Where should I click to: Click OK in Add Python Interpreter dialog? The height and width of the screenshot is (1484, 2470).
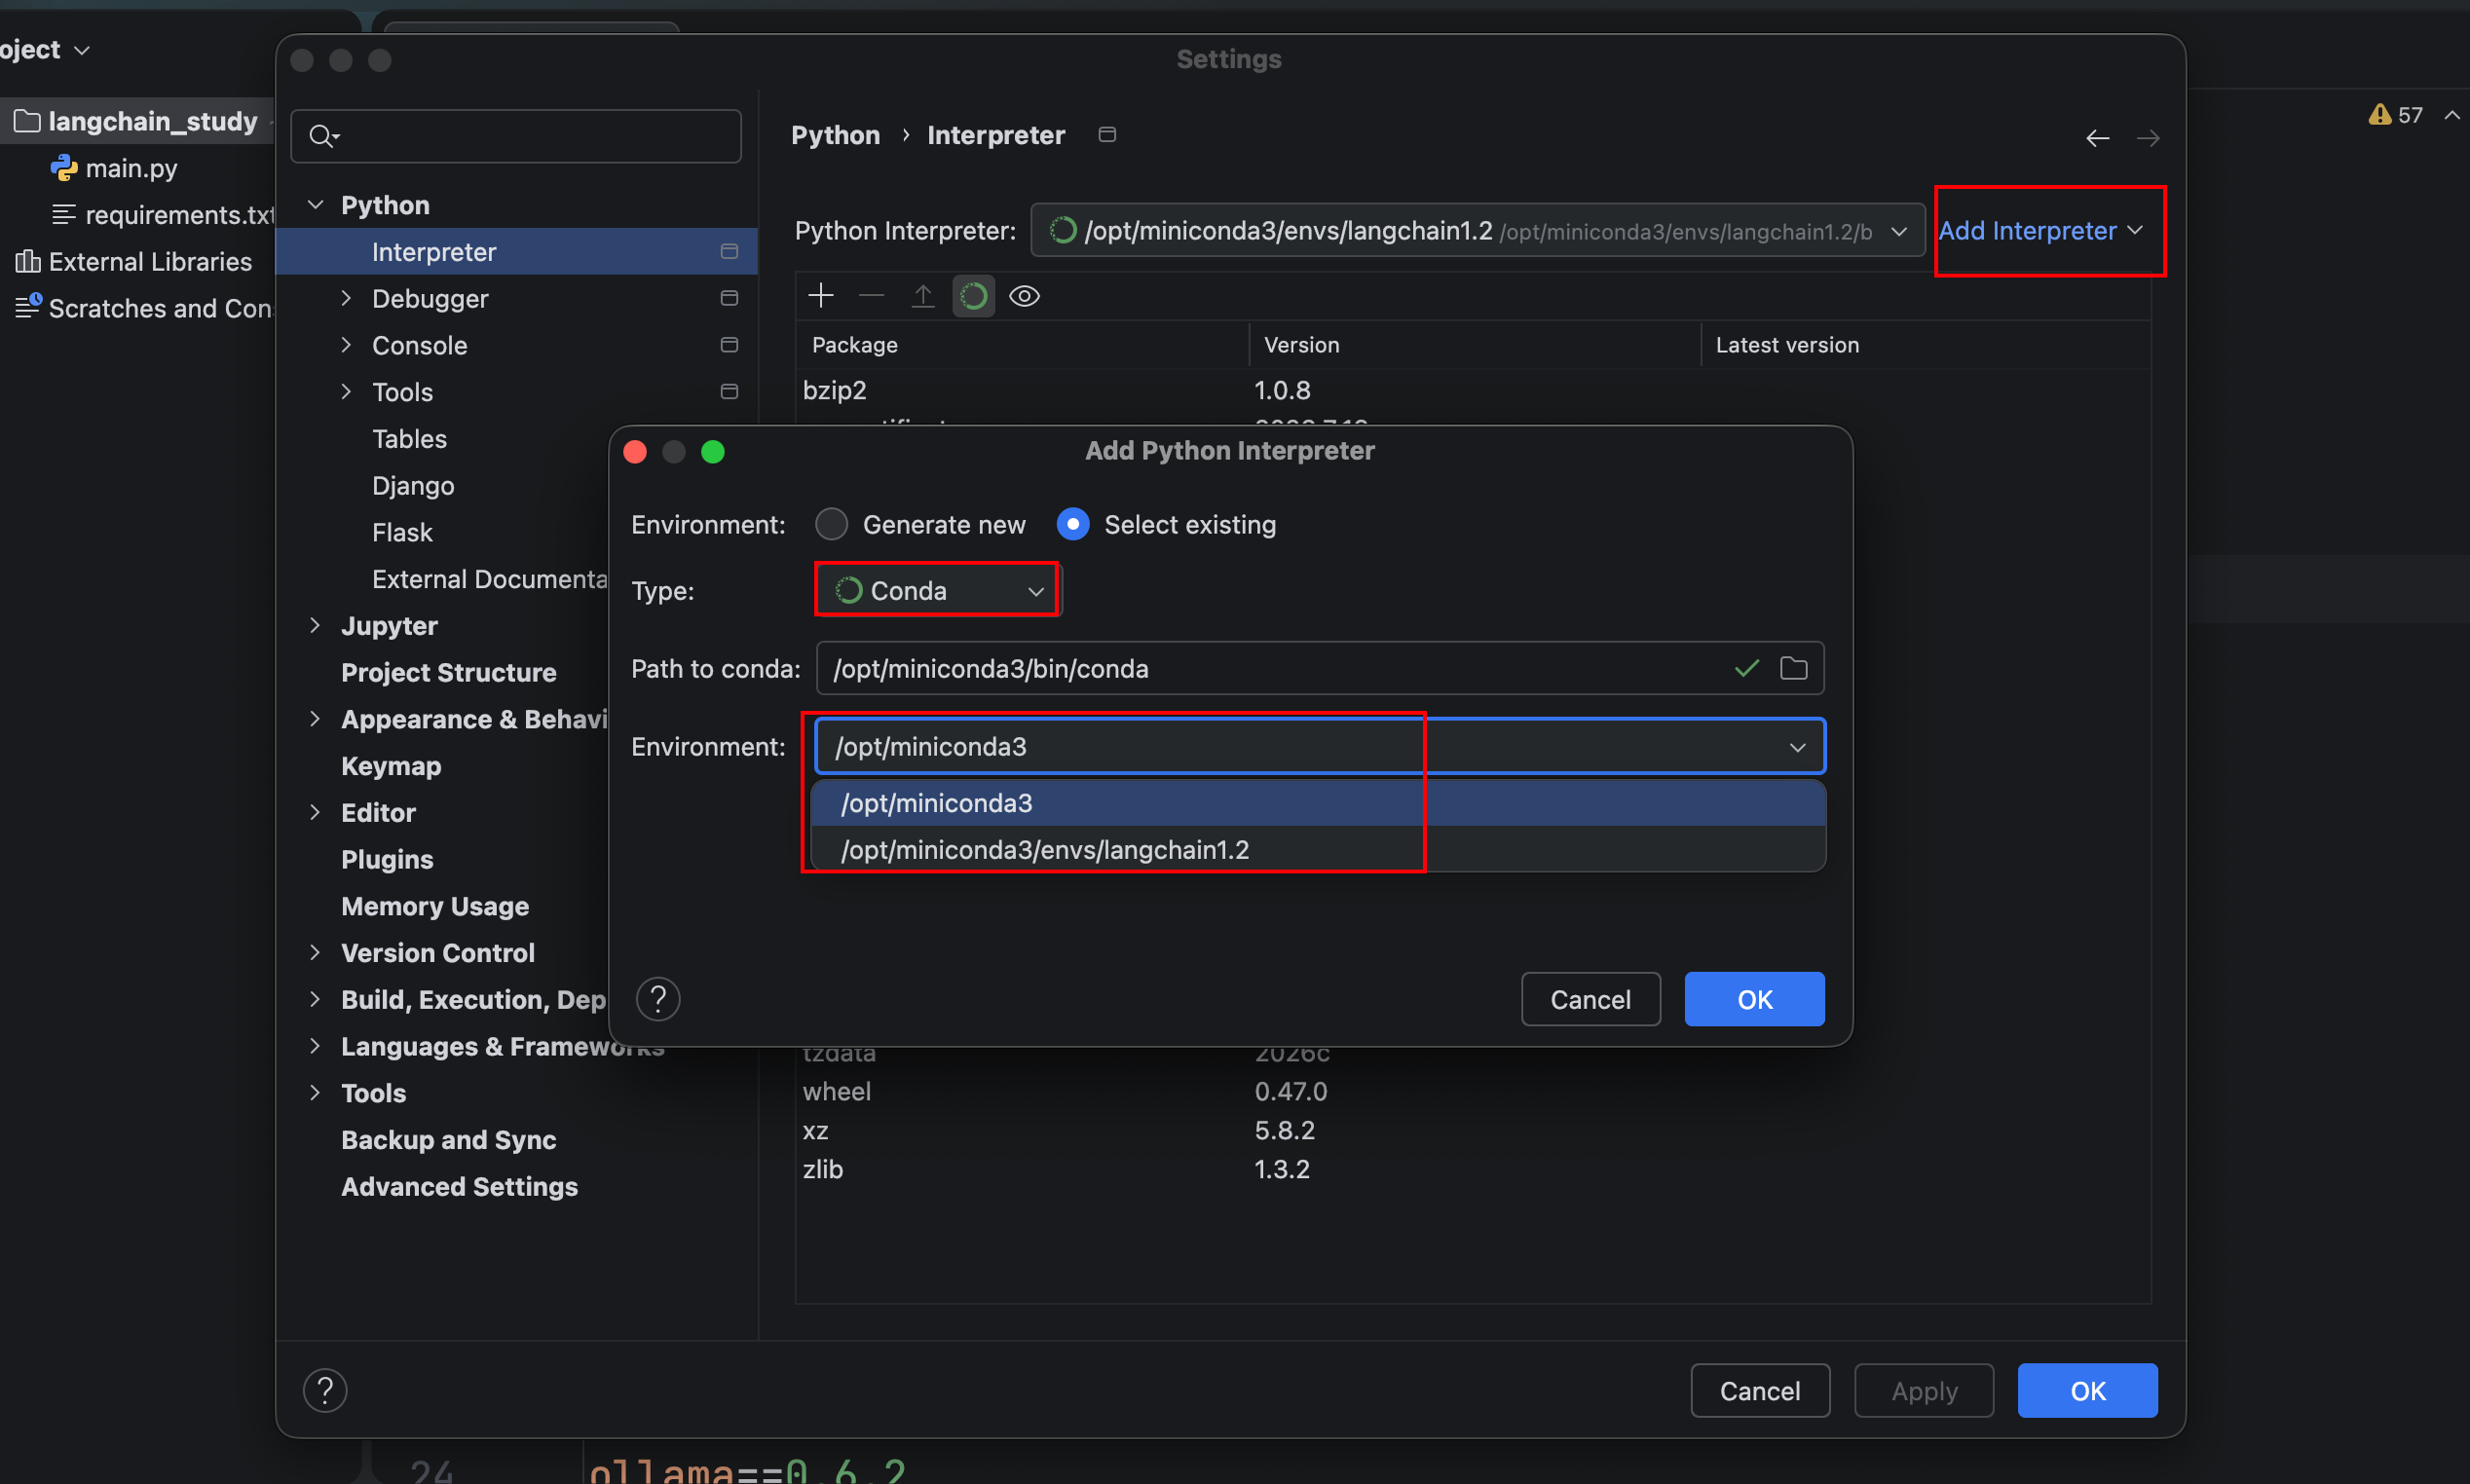pos(1754,999)
